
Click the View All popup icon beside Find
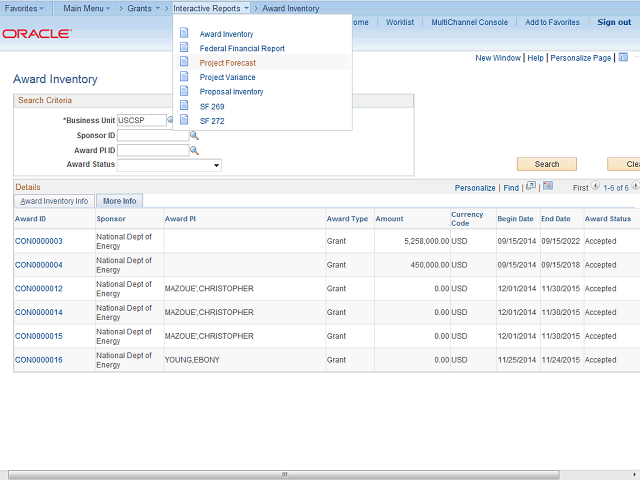532,186
